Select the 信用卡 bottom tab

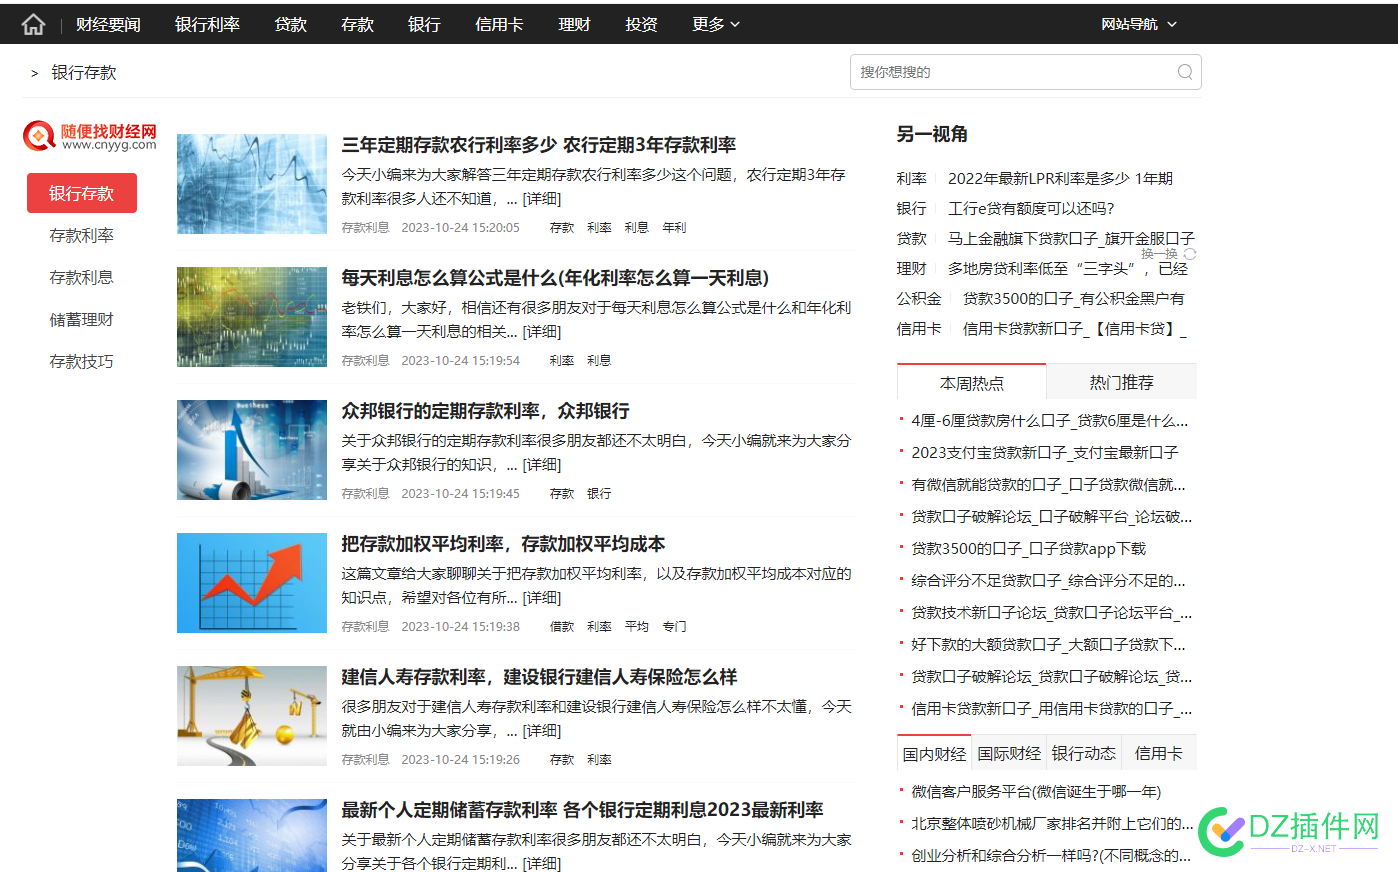(x=1159, y=753)
